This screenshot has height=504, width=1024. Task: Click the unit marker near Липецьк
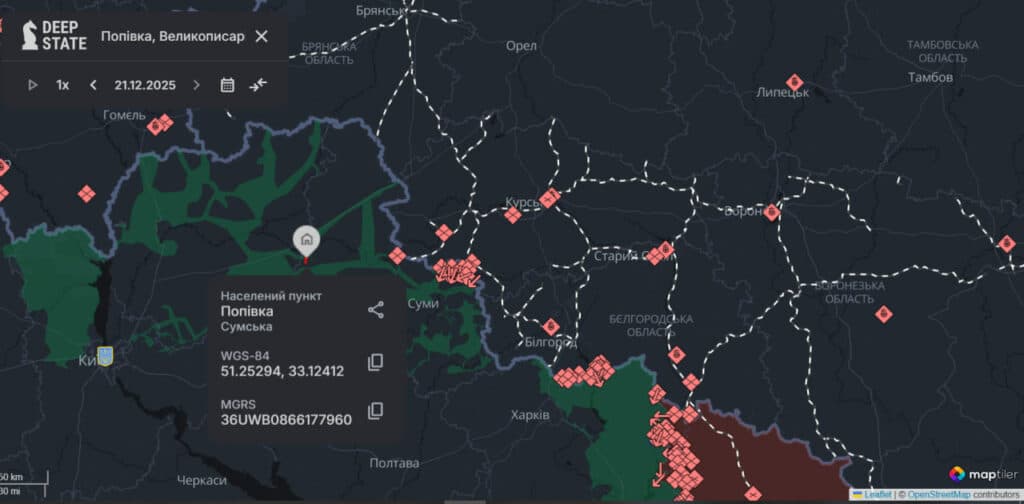[x=794, y=81]
